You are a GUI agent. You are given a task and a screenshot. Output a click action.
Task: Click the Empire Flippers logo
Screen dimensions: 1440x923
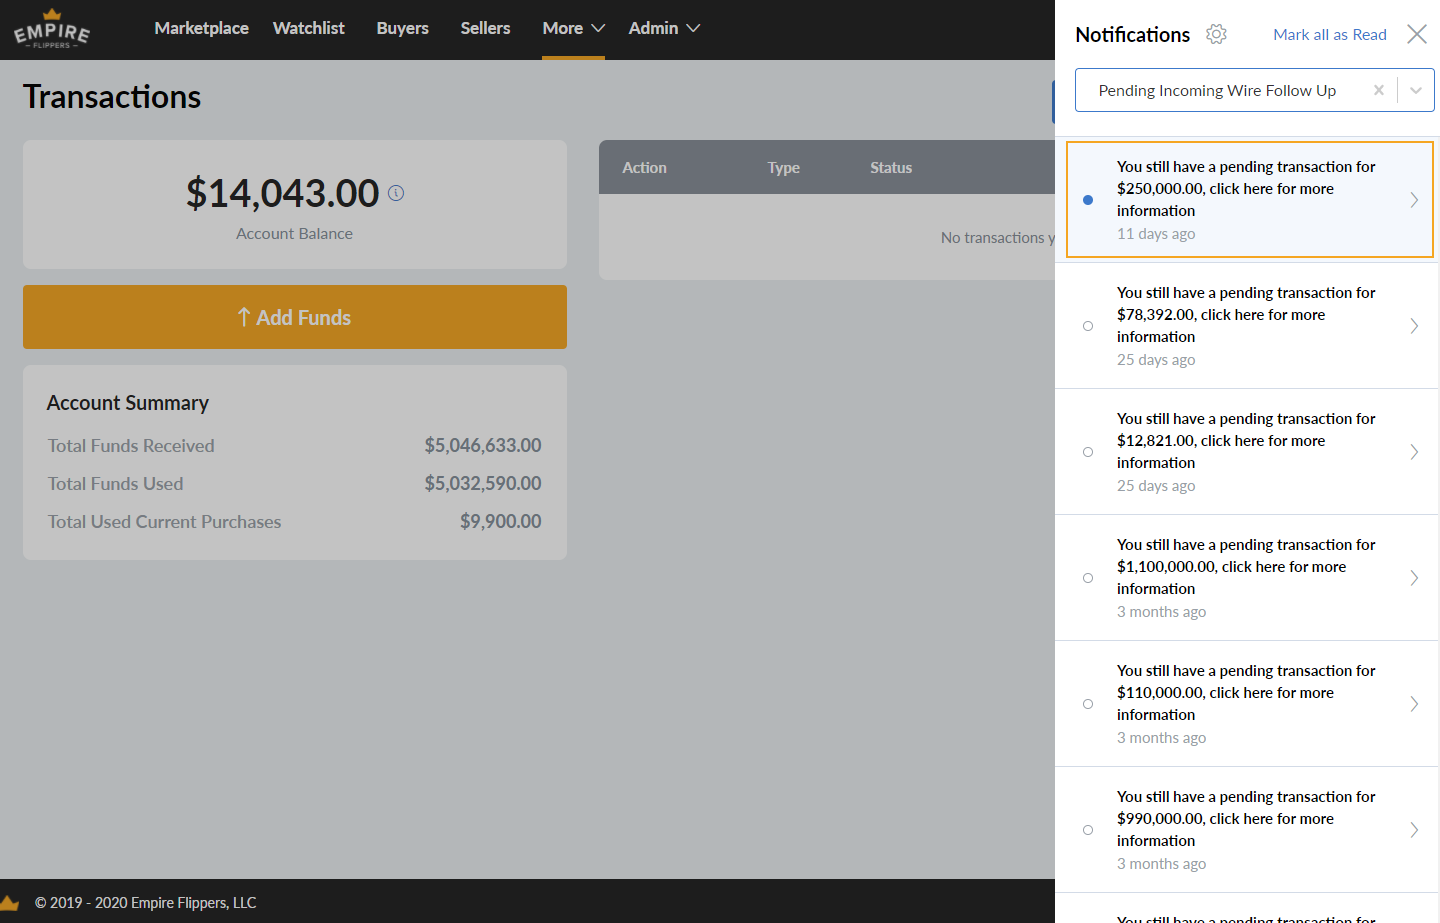[x=52, y=29]
